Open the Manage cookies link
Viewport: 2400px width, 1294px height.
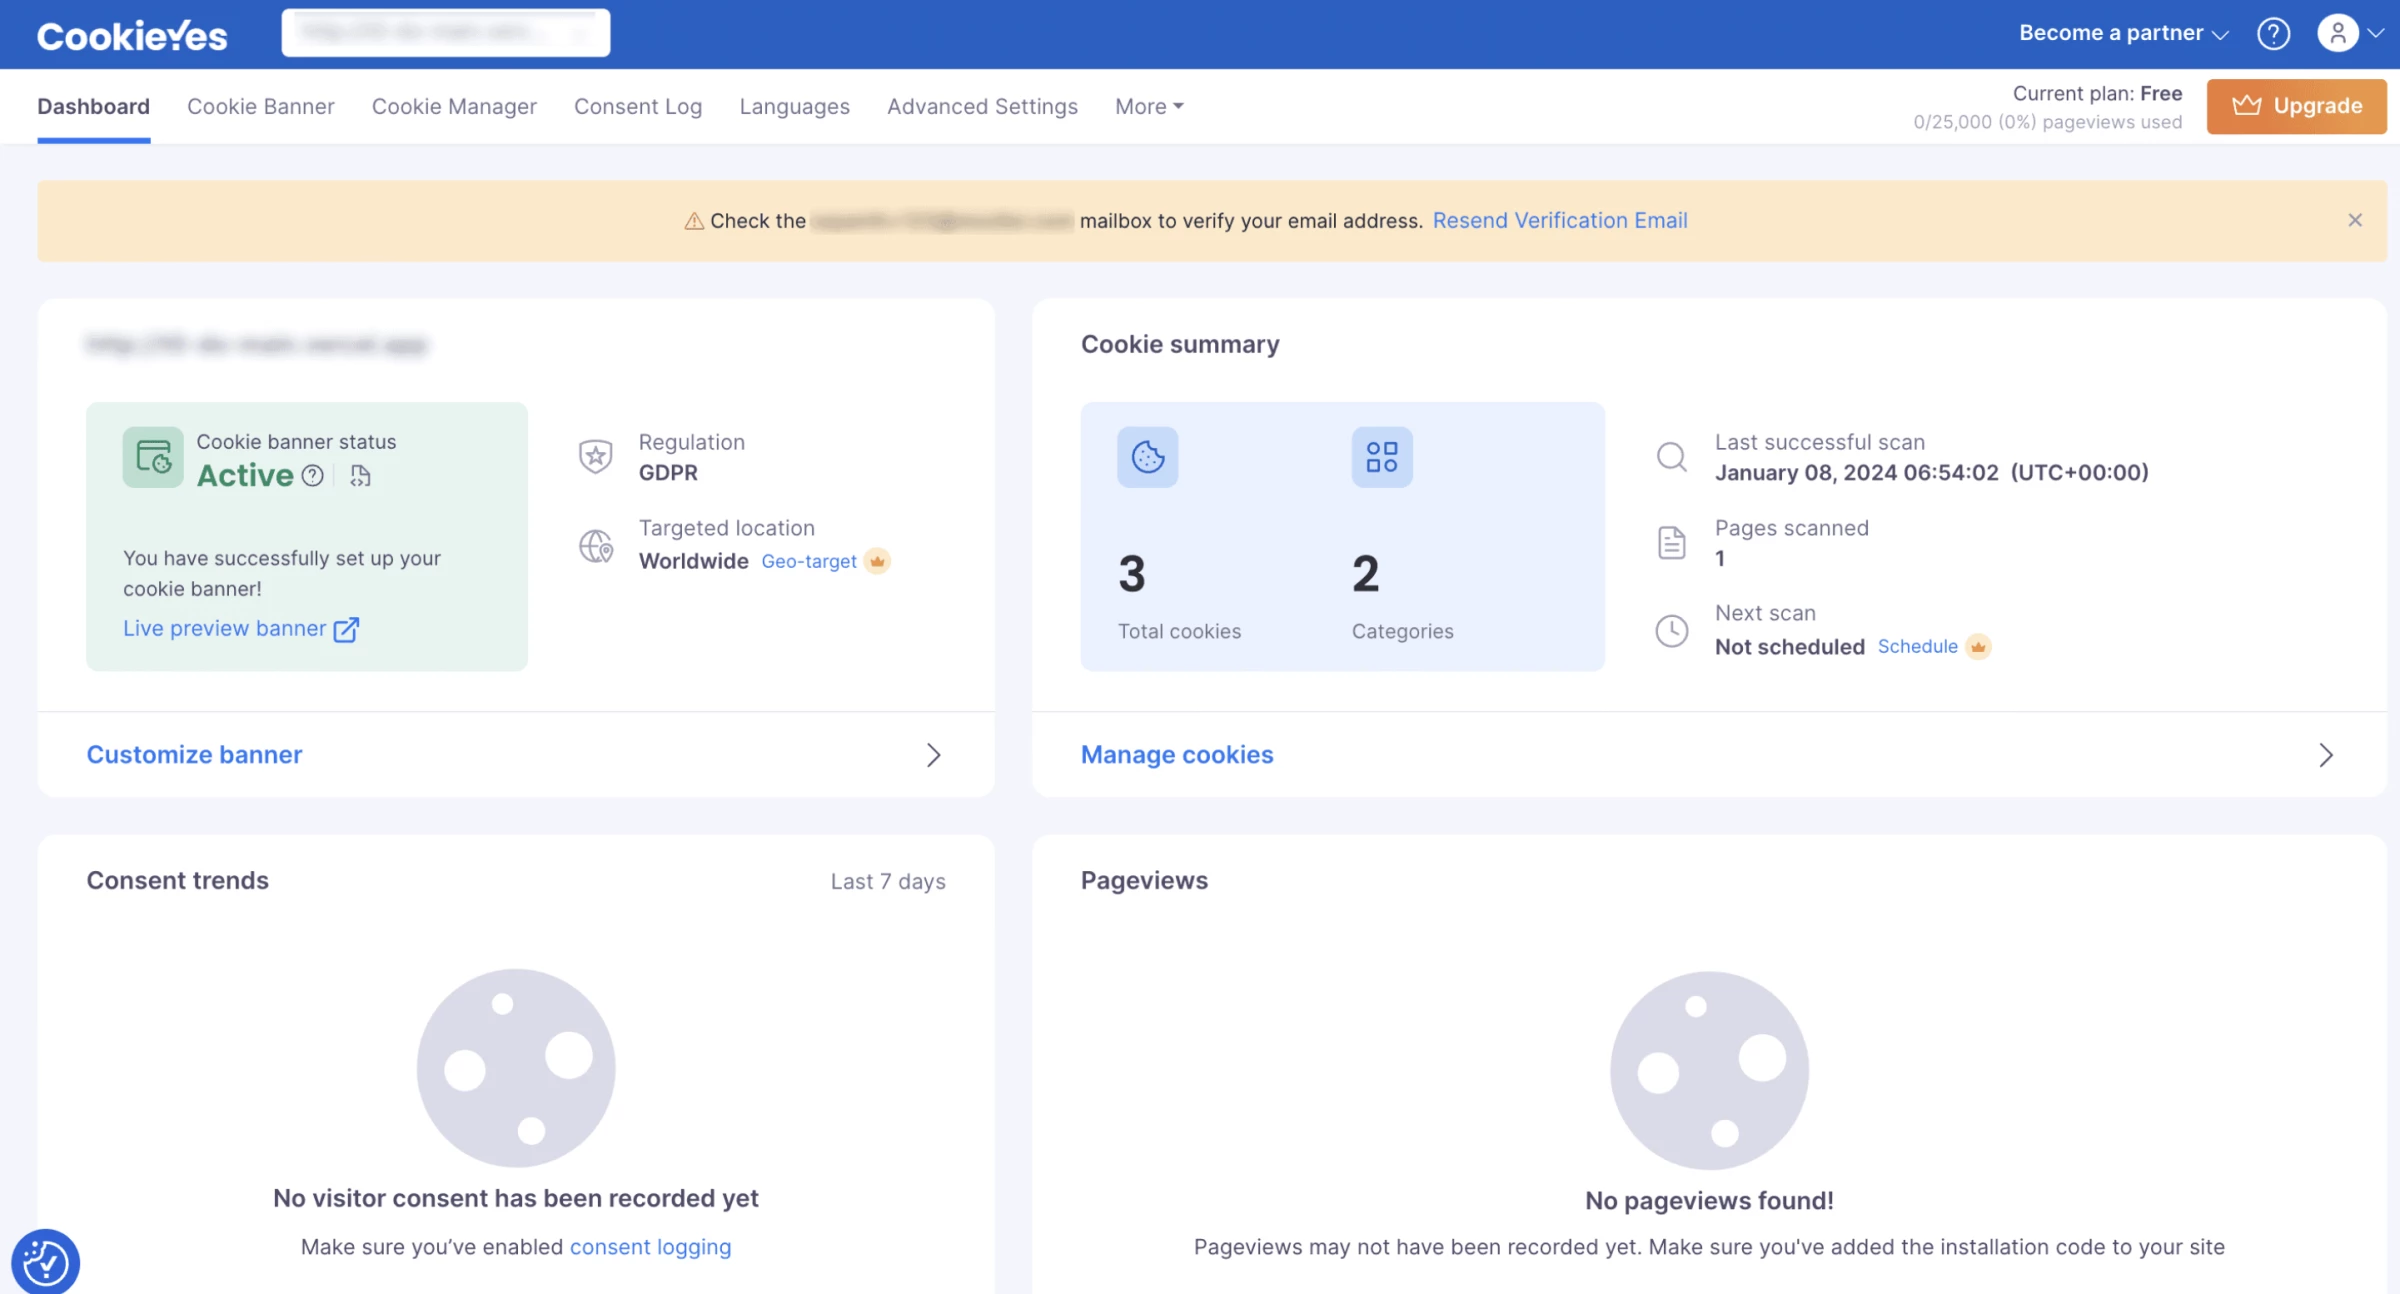coord(1177,754)
